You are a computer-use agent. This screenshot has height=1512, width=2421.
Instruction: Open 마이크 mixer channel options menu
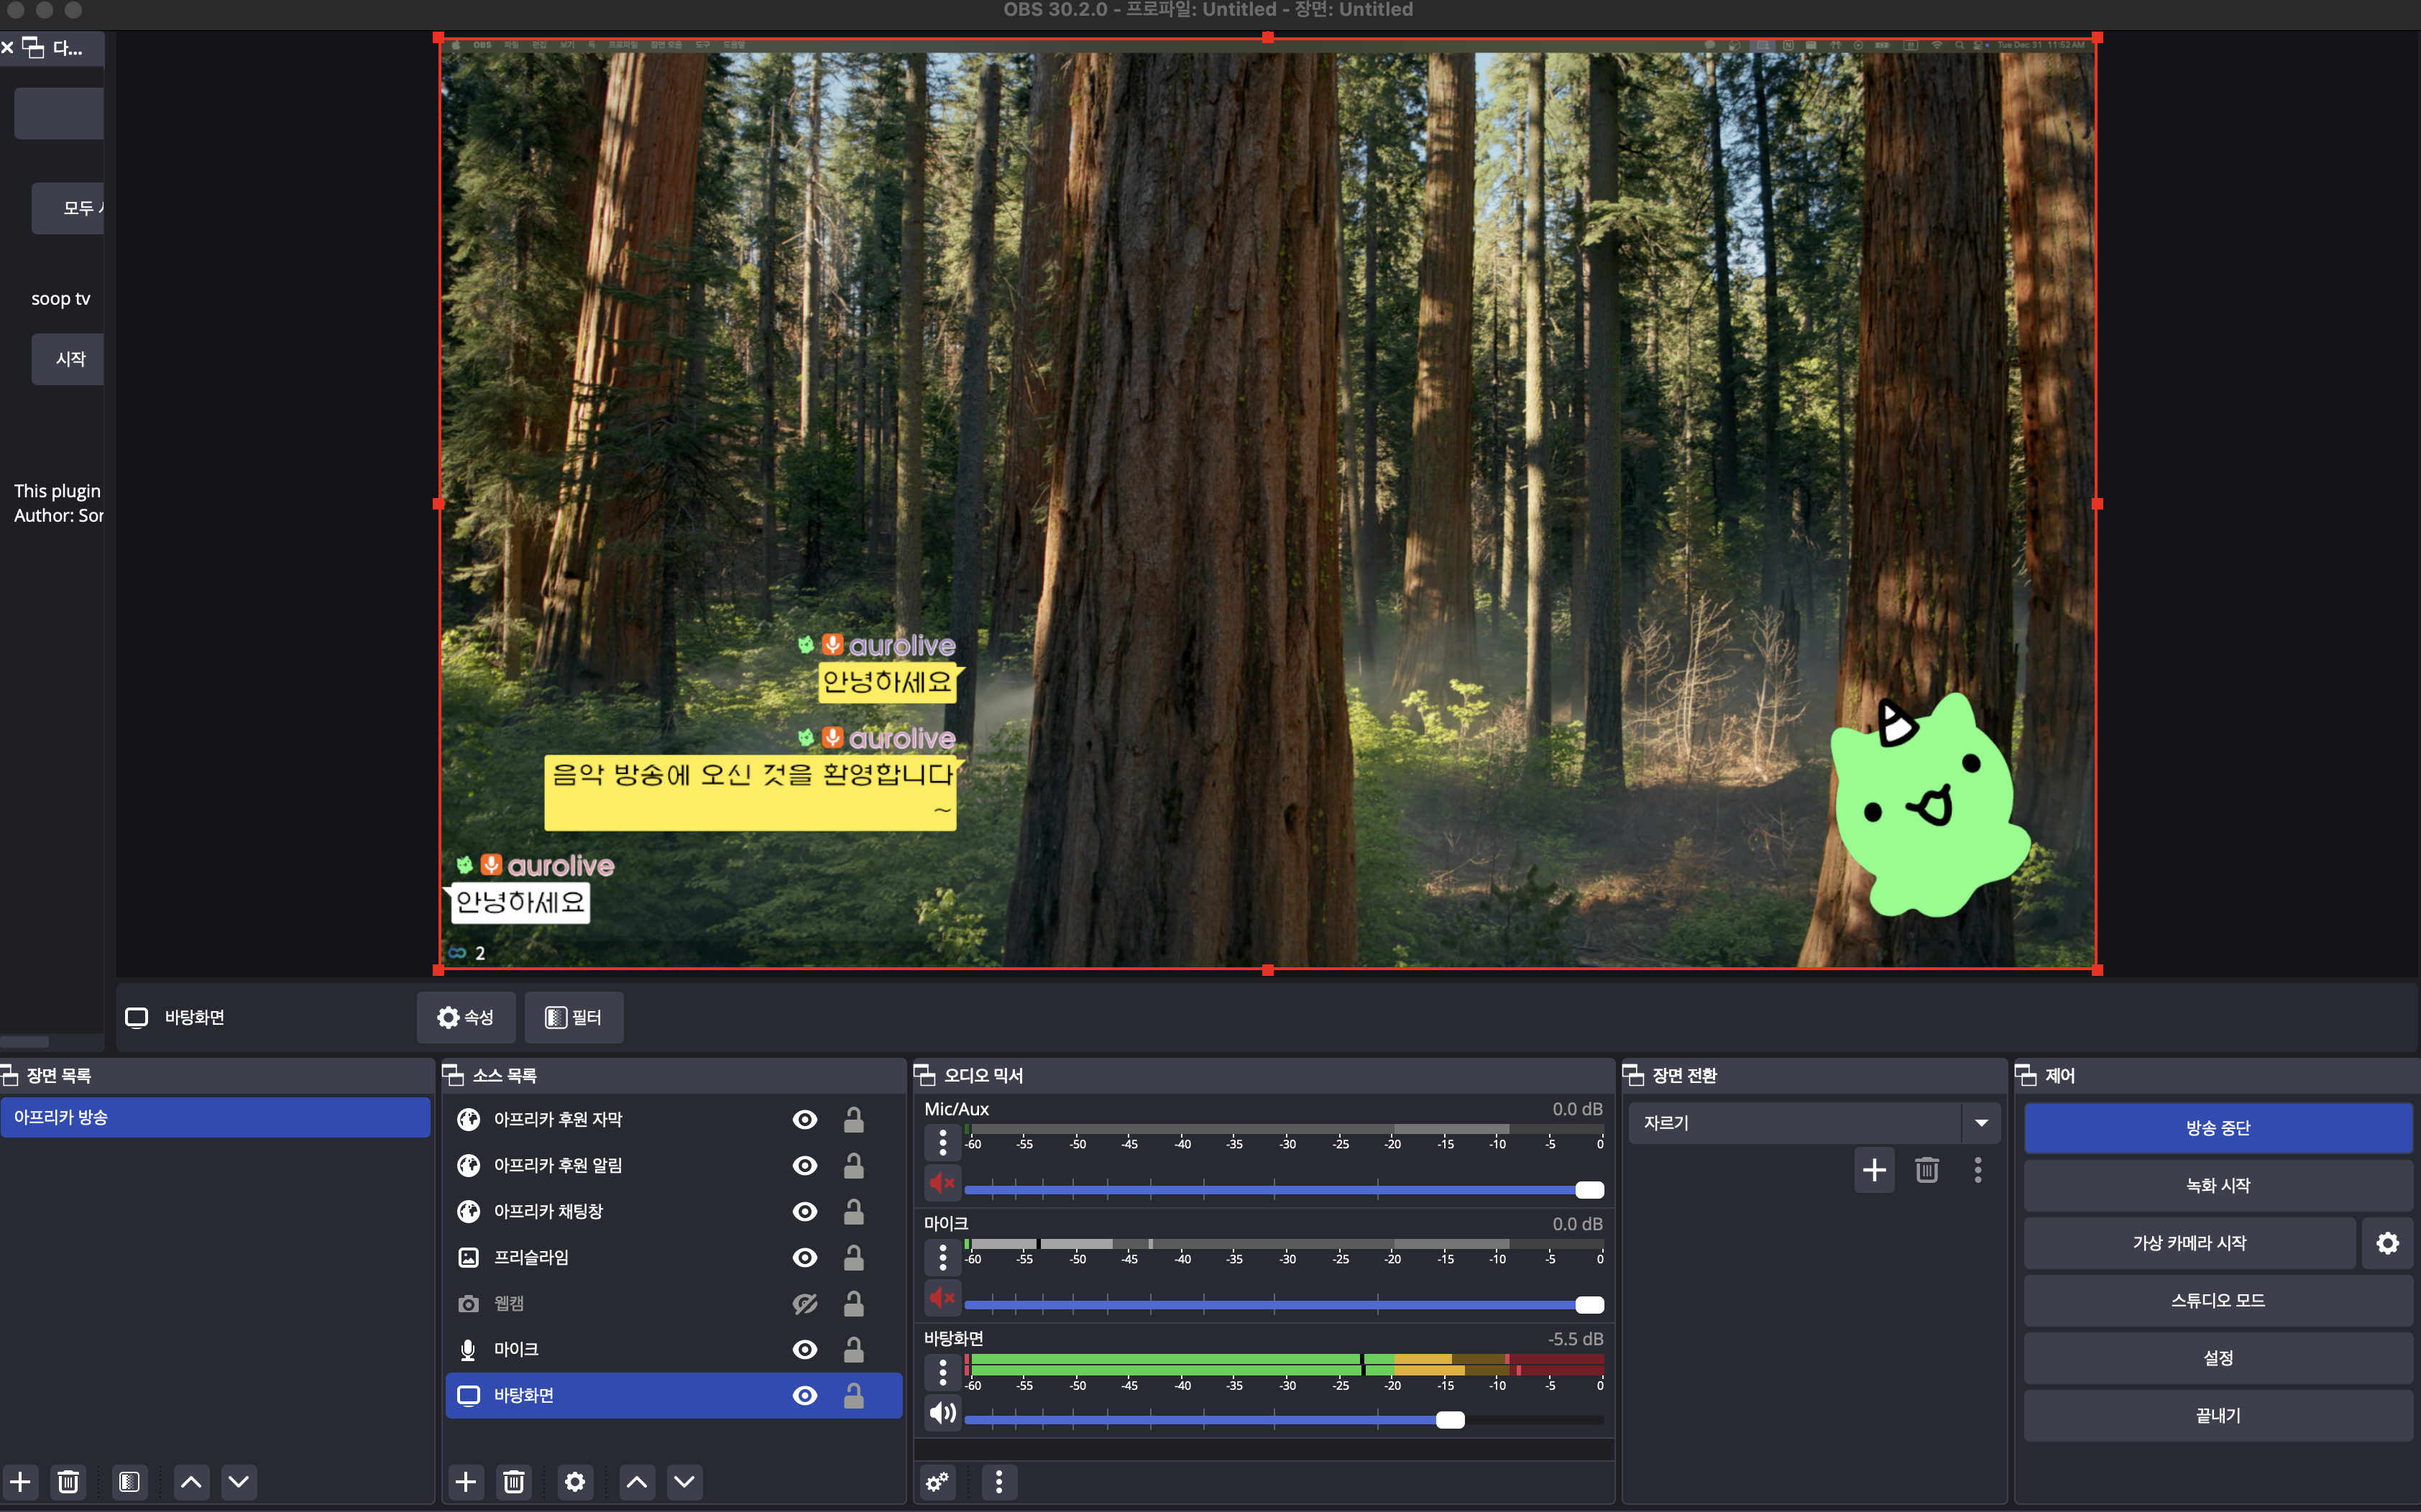pyautogui.click(x=942, y=1257)
